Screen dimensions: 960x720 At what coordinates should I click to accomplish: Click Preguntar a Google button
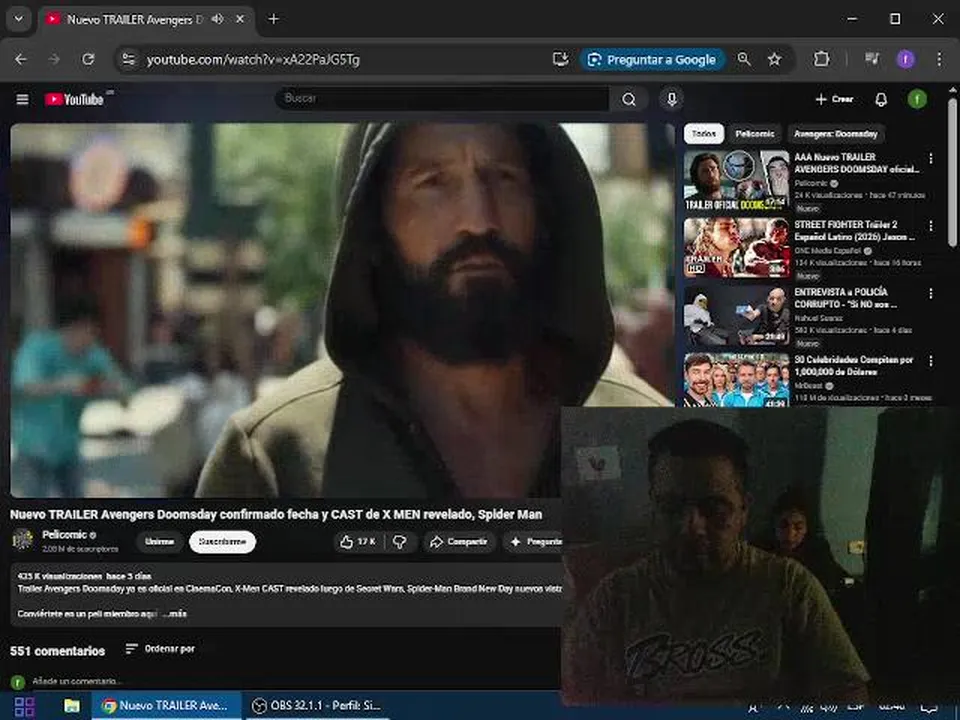click(653, 59)
